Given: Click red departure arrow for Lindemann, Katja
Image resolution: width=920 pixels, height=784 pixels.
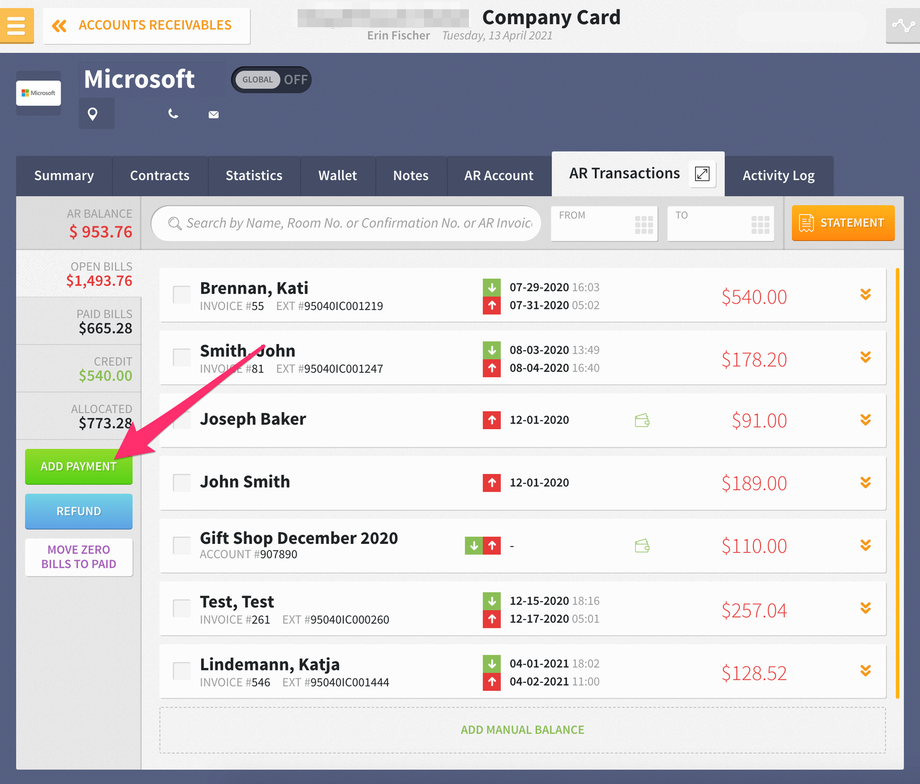Looking at the screenshot, I should click(x=492, y=682).
